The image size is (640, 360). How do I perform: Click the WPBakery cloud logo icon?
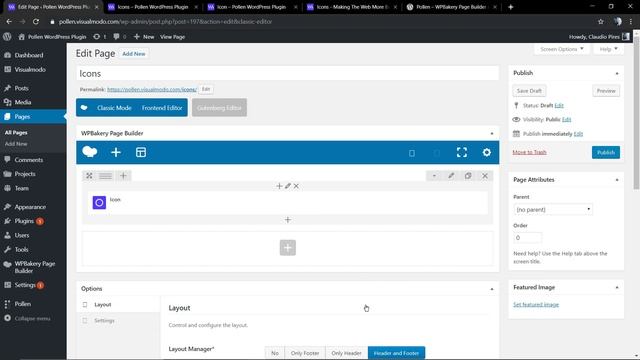click(x=90, y=152)
